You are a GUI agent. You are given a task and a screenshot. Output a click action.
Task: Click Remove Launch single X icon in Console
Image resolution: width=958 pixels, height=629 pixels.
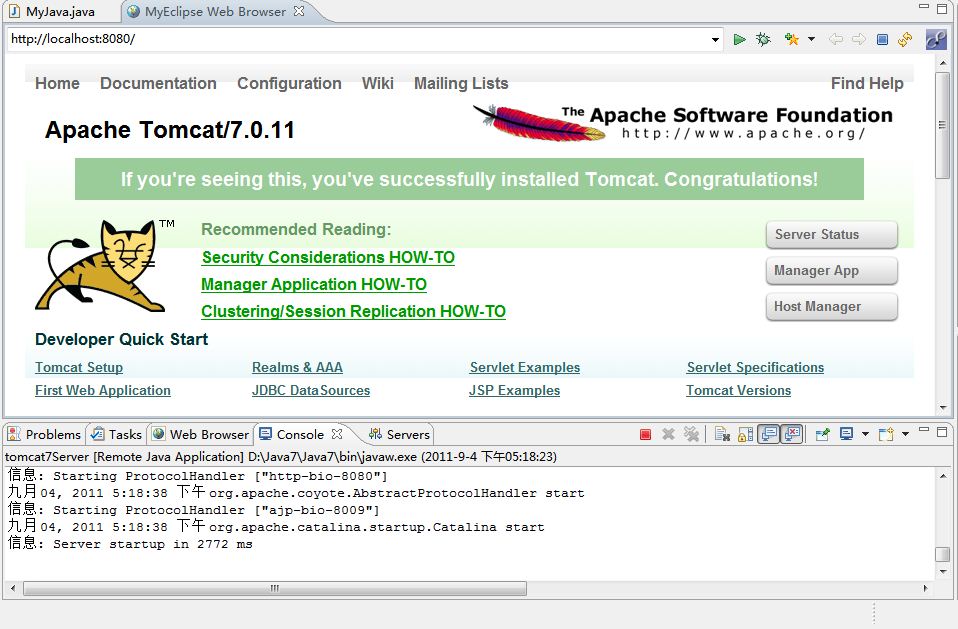point(668,434)
